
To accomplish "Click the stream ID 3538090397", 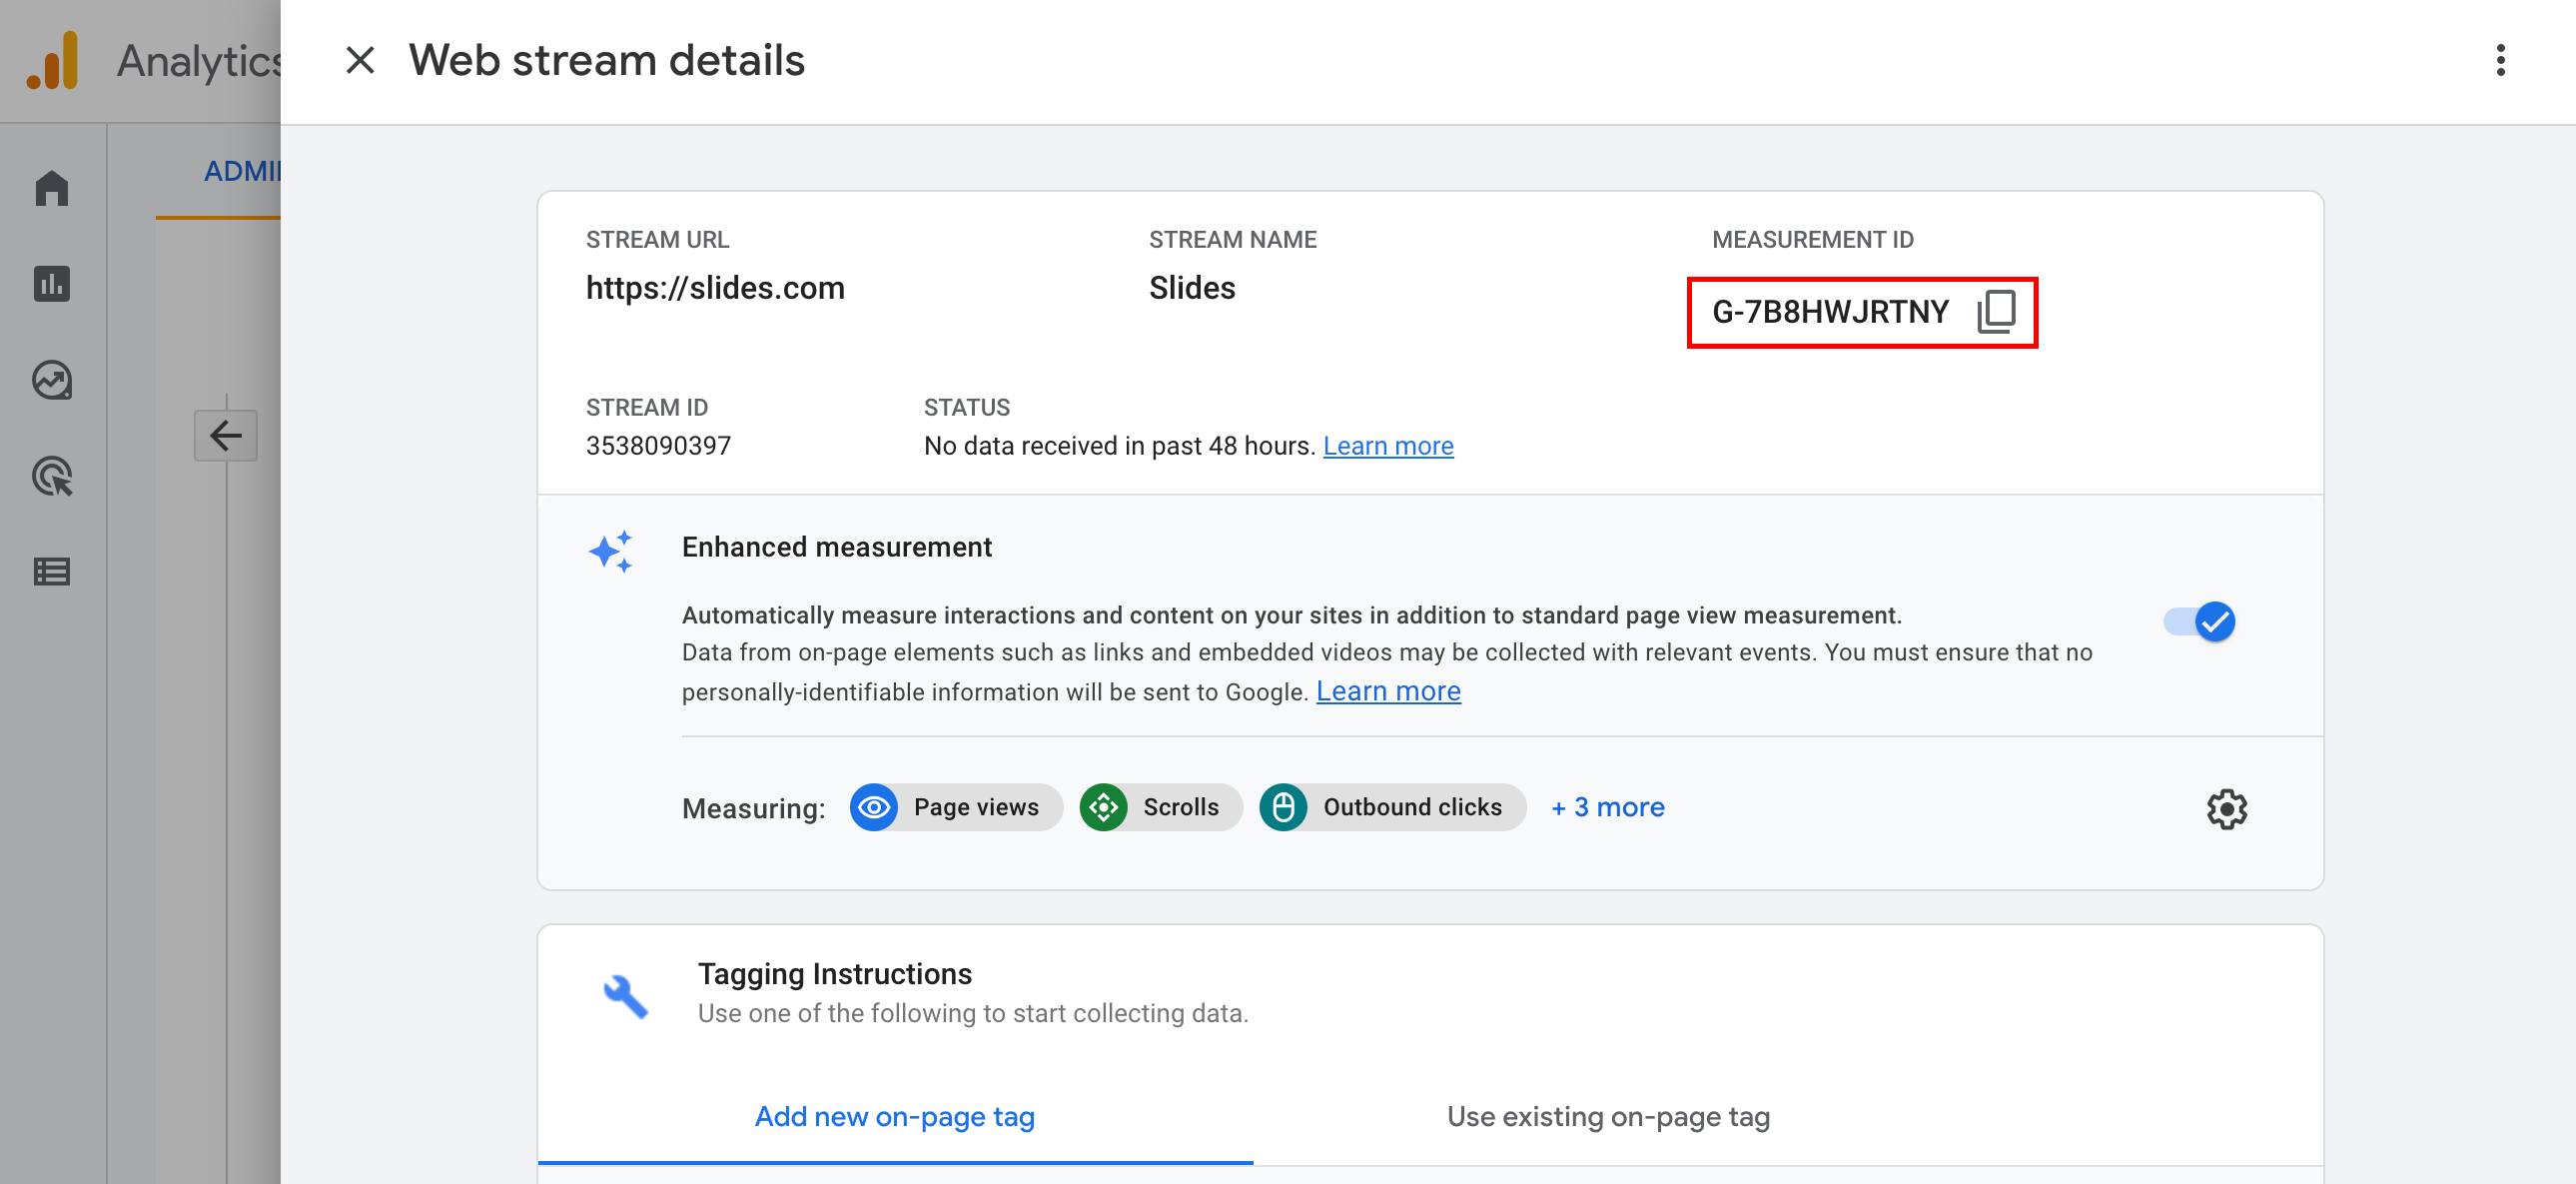I will (x=658, y=446).
